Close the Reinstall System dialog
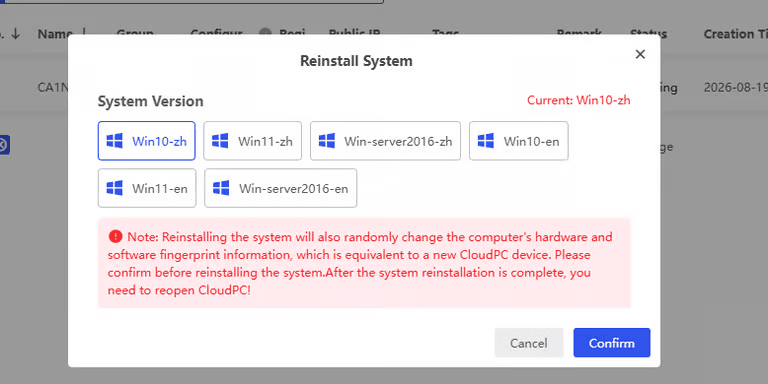Viewport: 768px width, 384px height. point(640,54)
